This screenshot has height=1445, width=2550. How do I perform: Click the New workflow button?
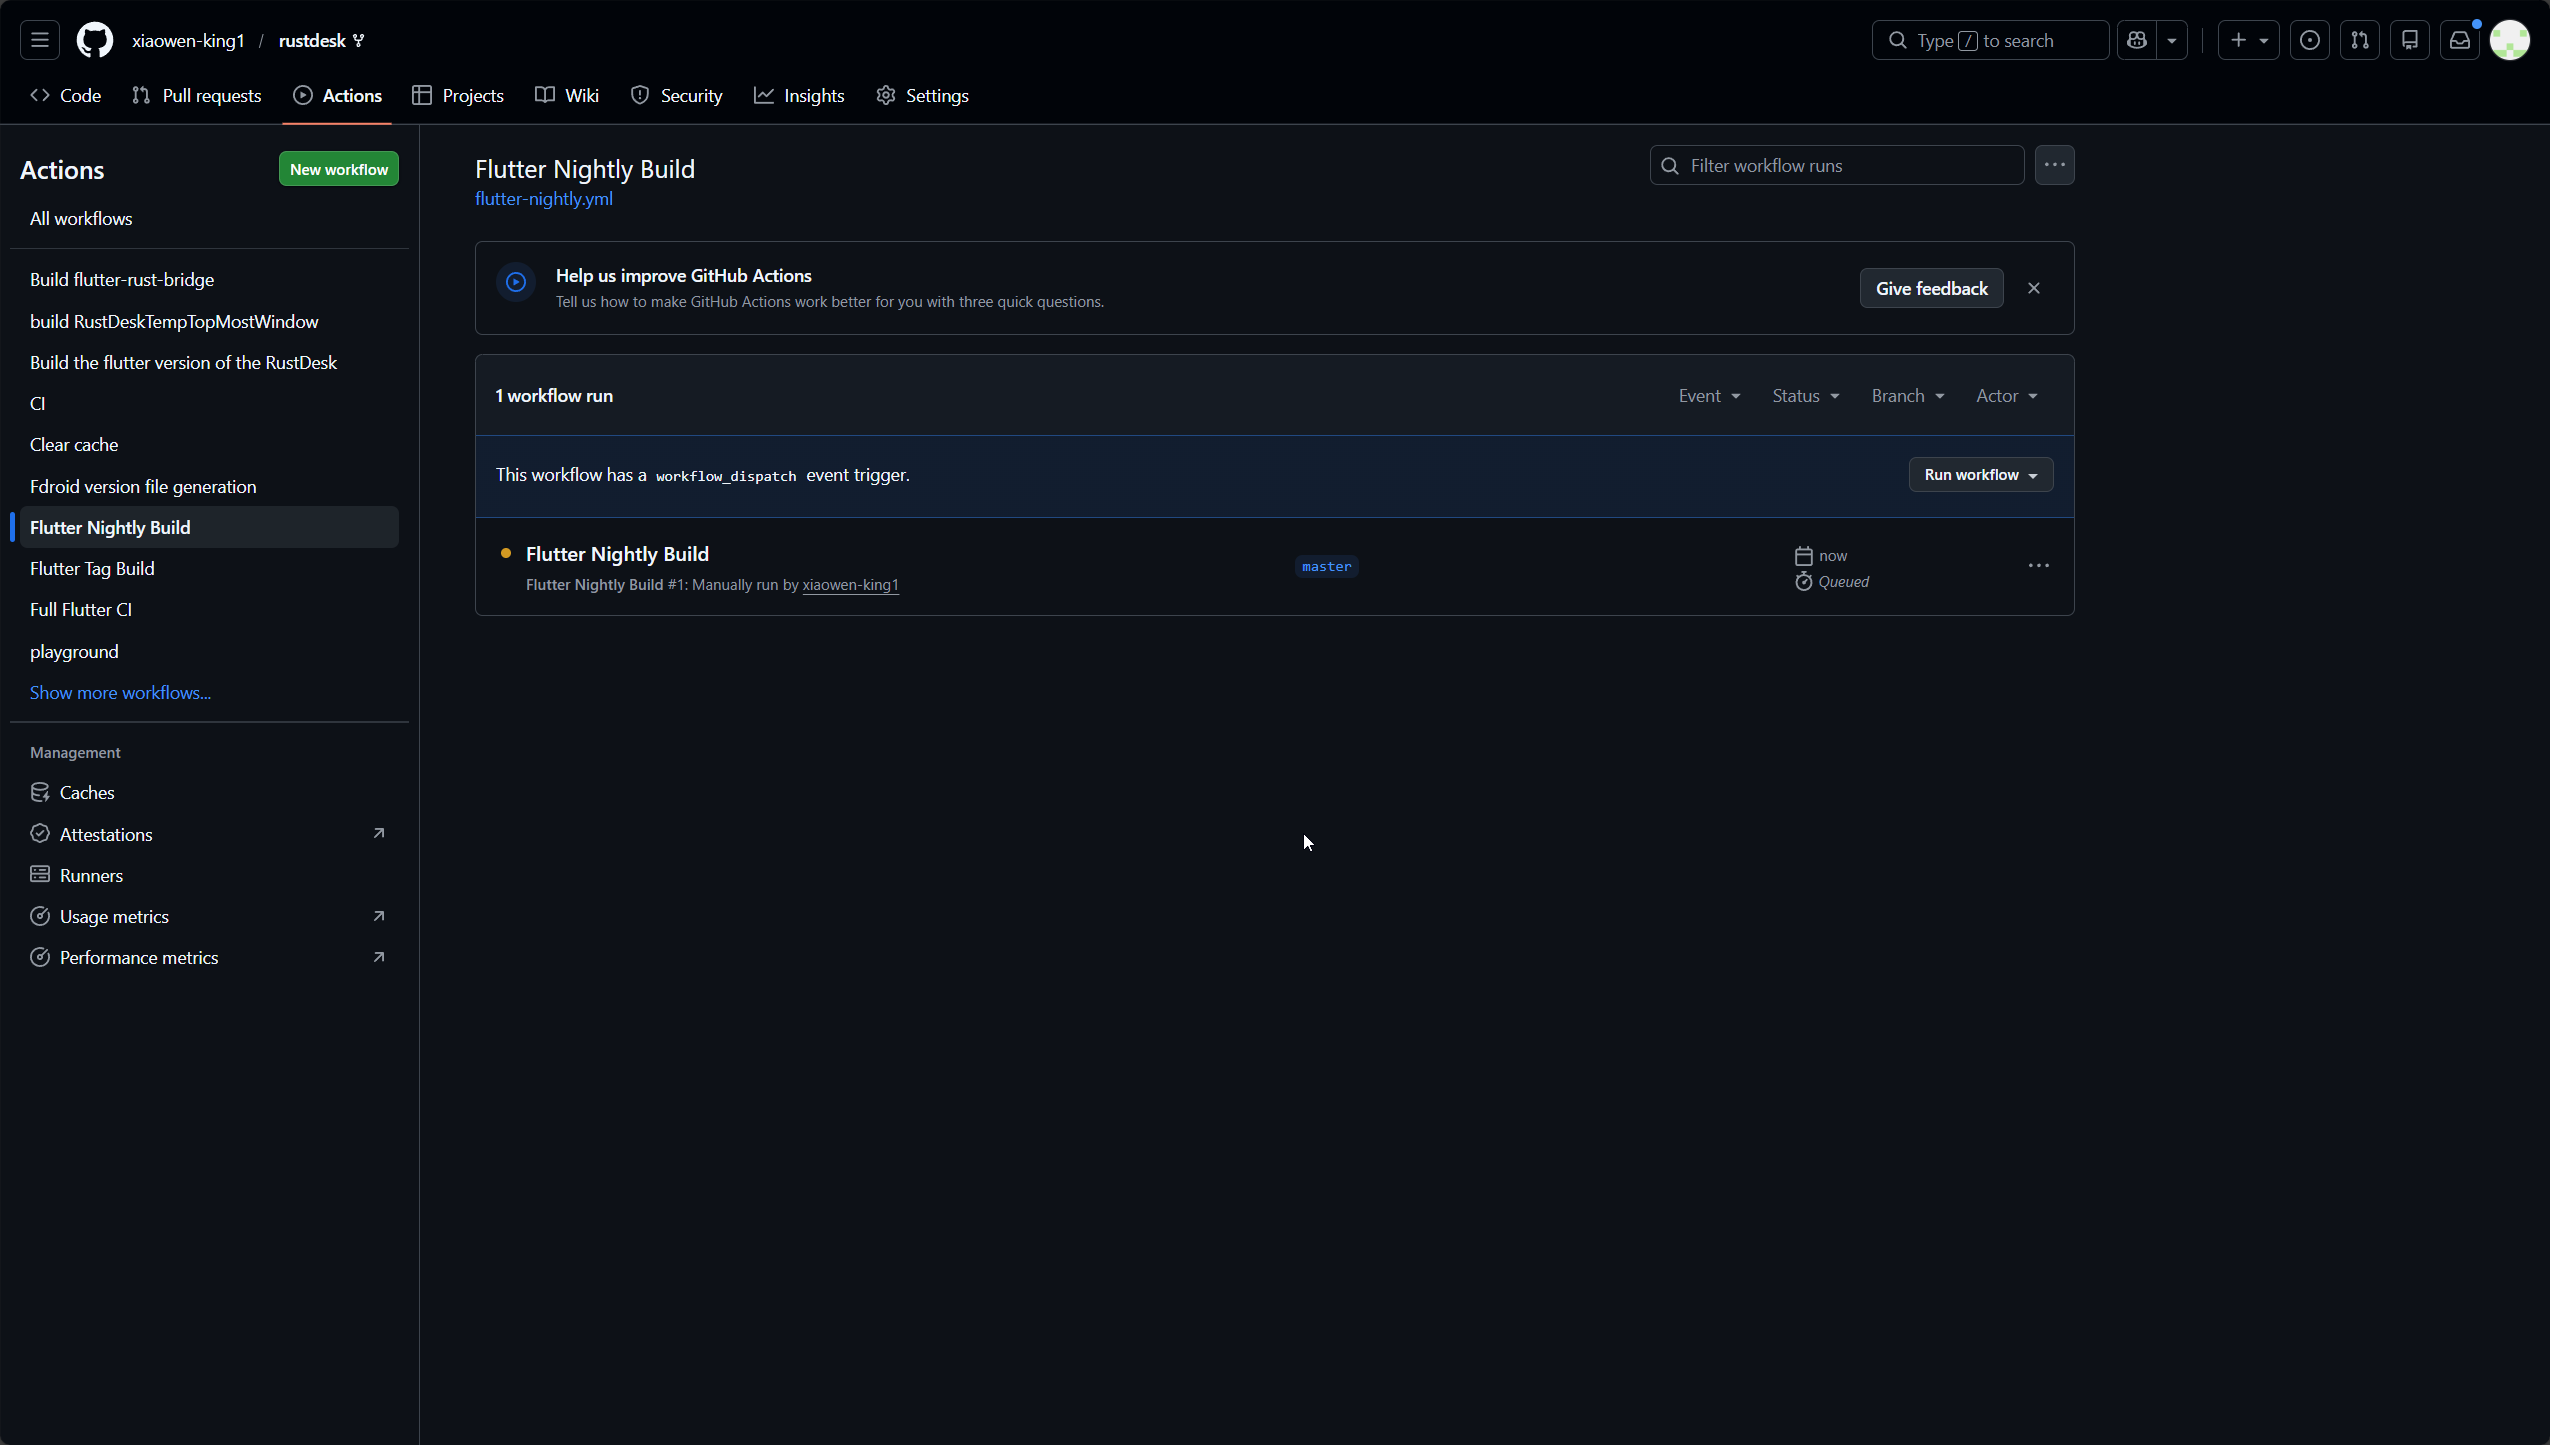338,169
